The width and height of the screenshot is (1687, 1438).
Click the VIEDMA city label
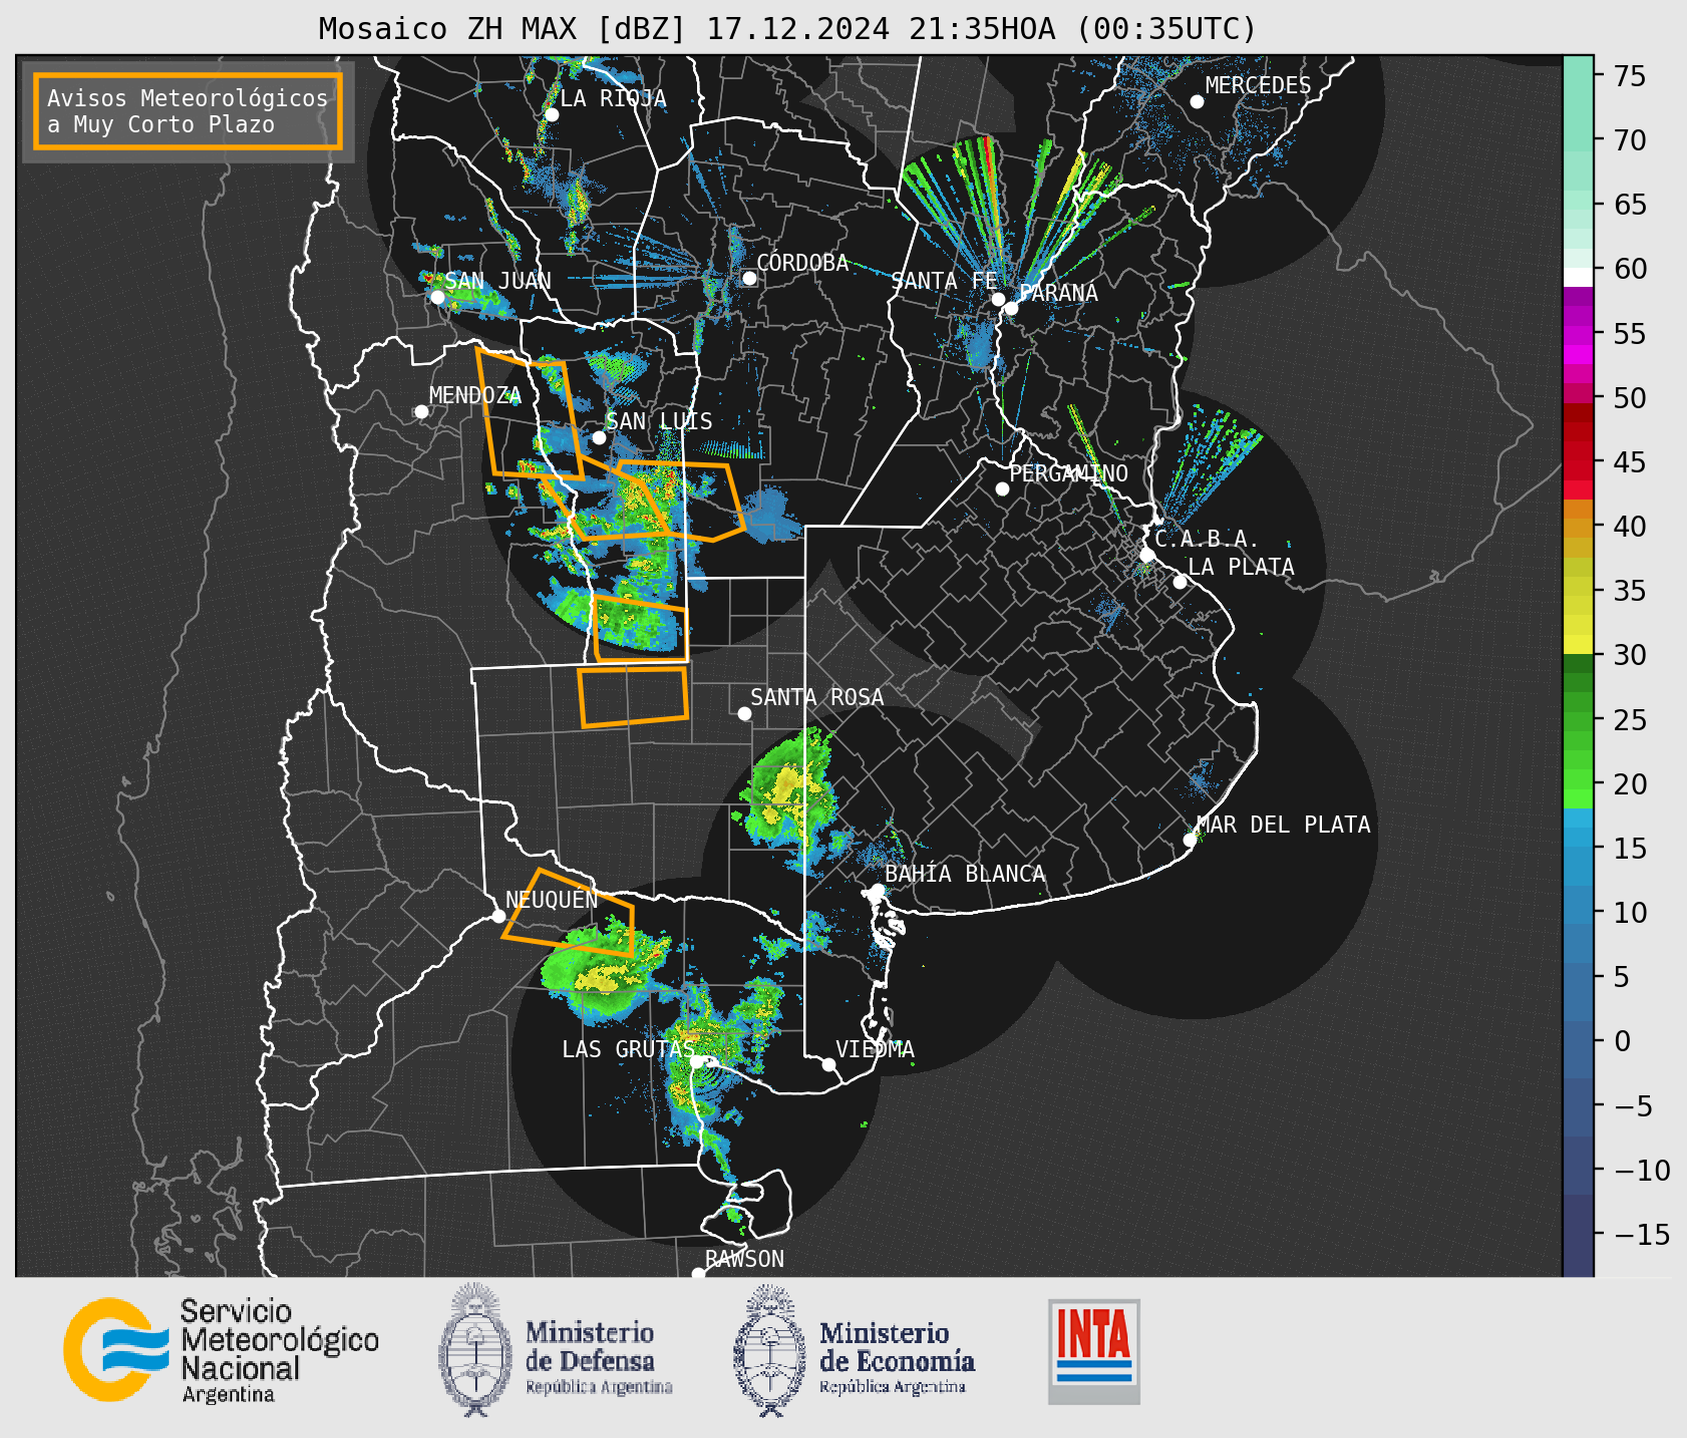[x=875, y=1049]
